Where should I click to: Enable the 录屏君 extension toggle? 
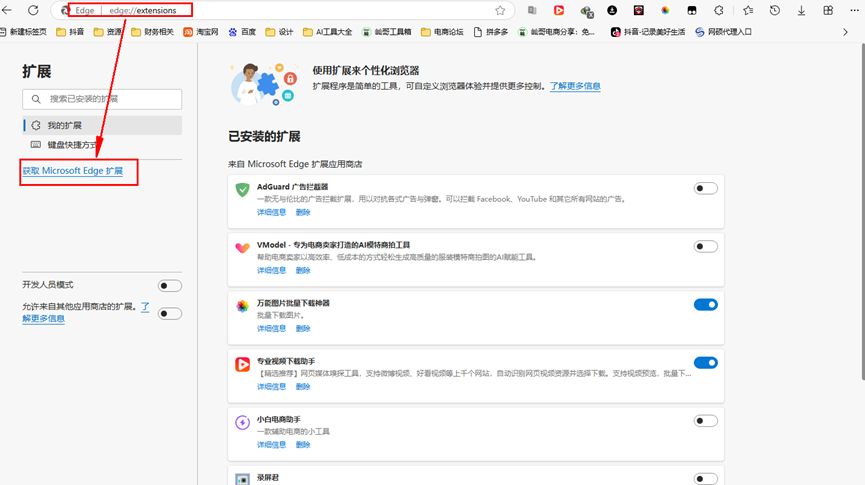coord(706,478)
